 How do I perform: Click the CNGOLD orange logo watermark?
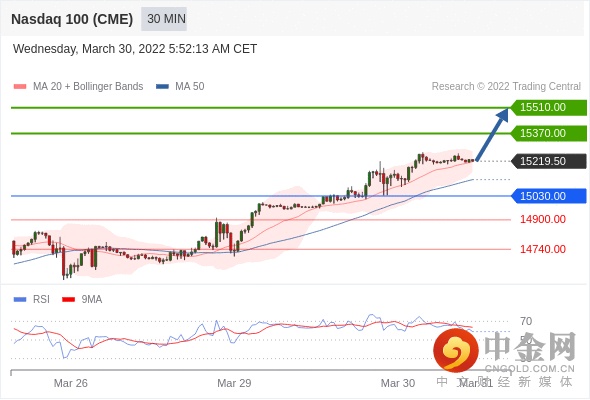(456, 350)
